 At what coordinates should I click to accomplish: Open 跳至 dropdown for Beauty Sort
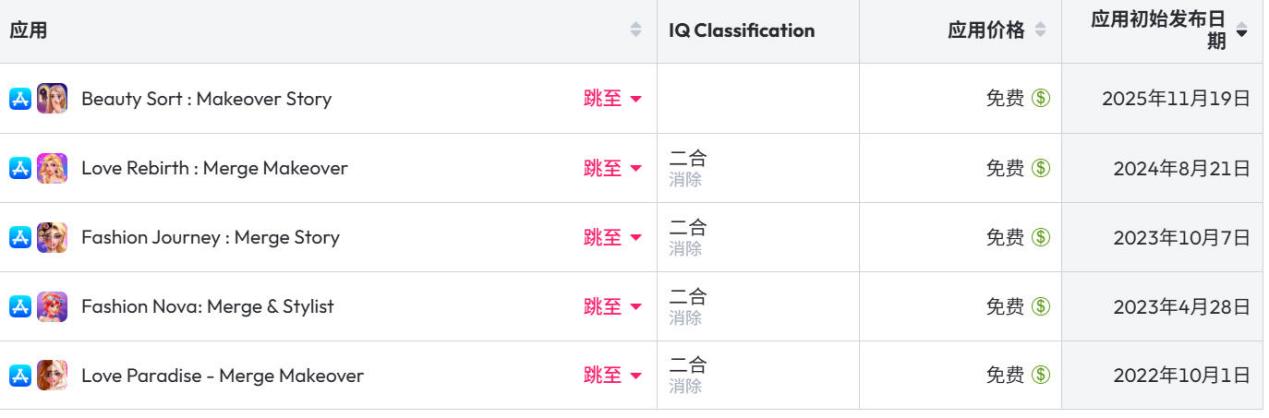pyautogui.click(x=611, y=99)
